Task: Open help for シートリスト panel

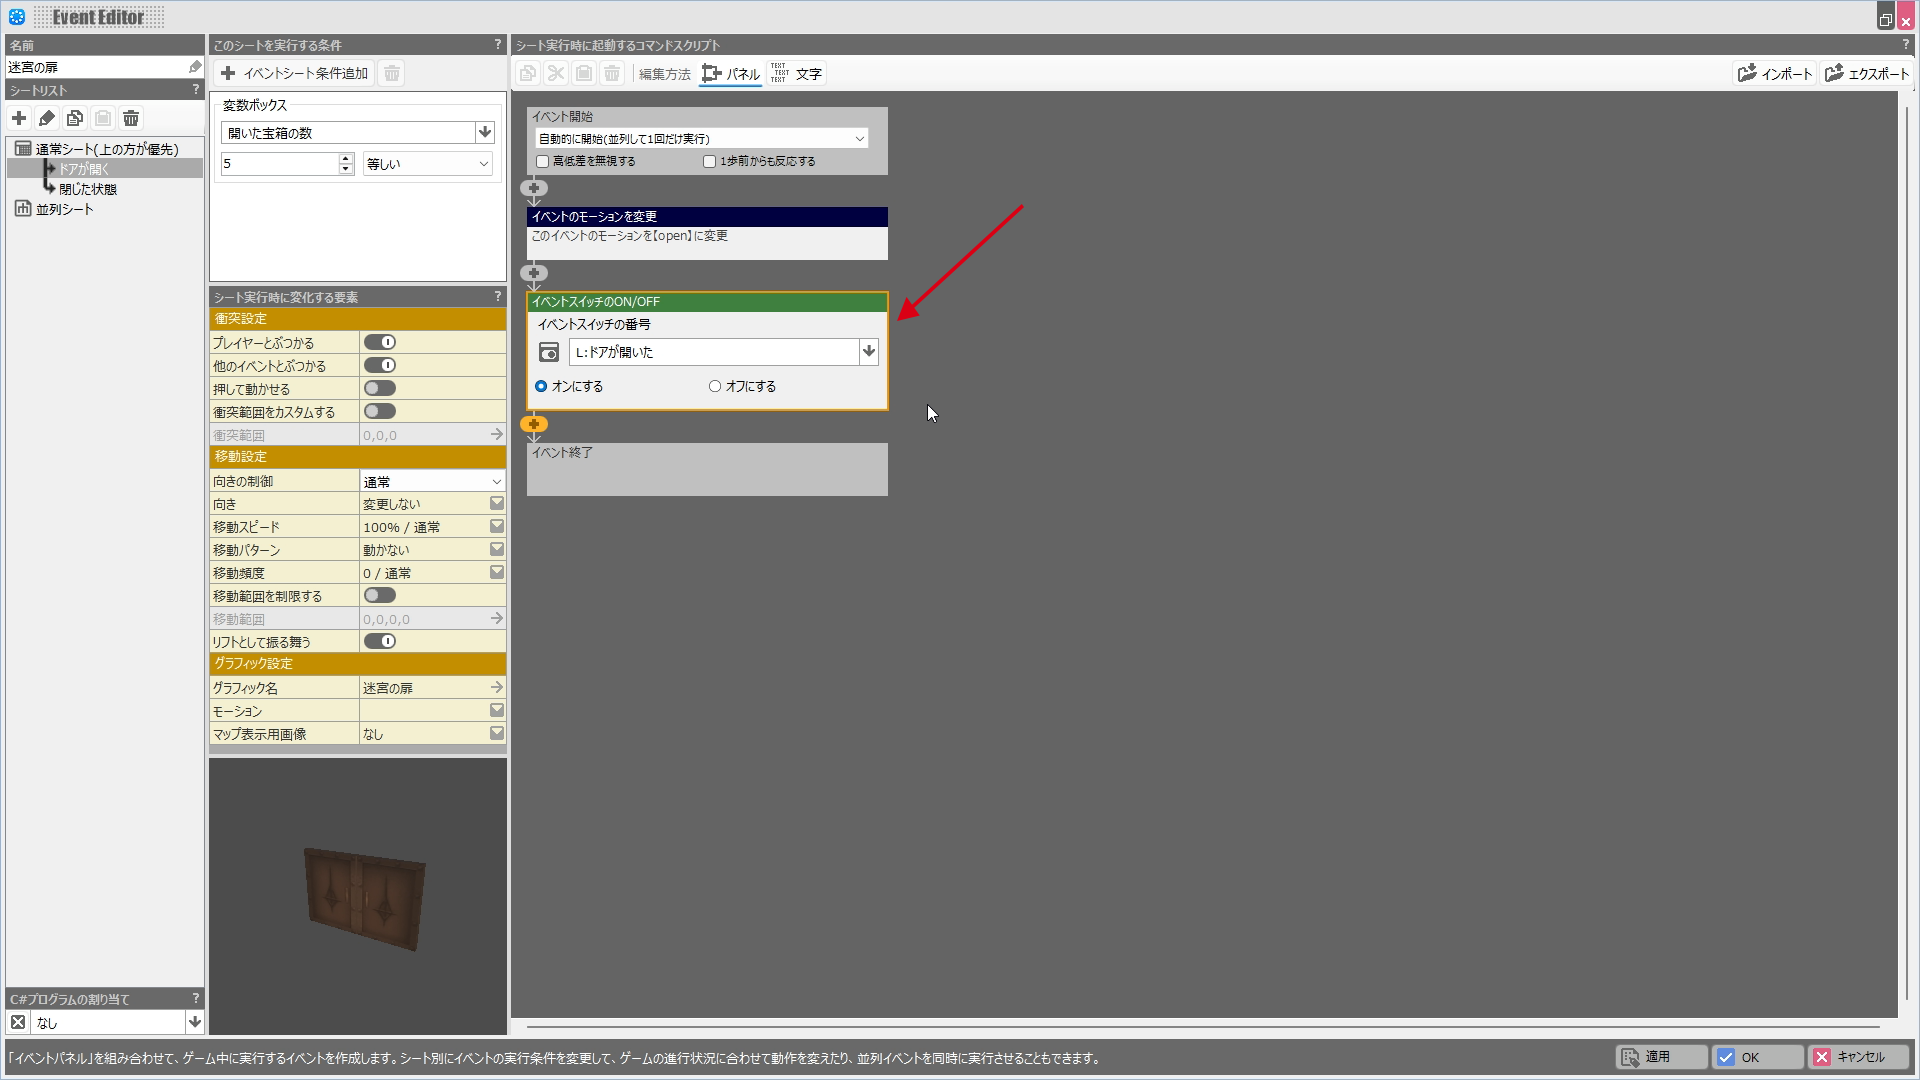Action: point(195,90)
